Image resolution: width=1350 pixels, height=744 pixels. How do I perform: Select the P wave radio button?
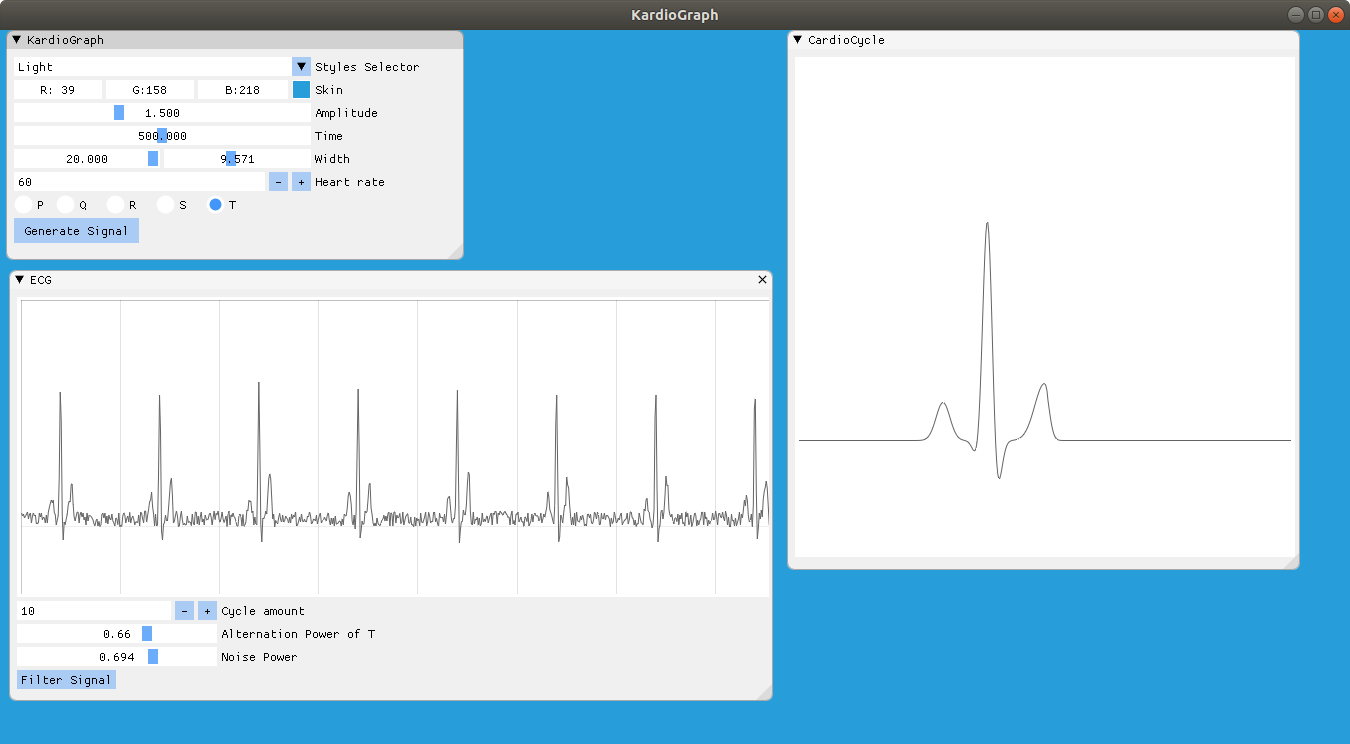point(21,204)
